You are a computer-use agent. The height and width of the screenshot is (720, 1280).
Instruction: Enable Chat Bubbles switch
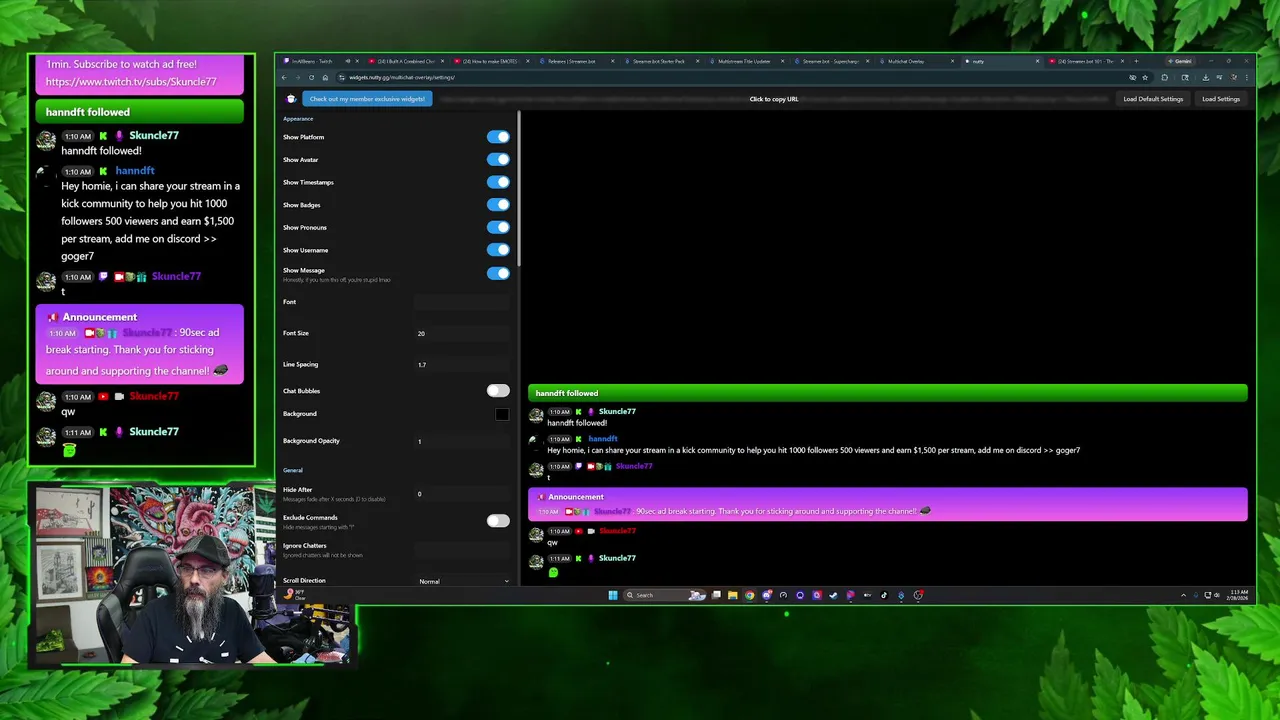pos(498,391)
